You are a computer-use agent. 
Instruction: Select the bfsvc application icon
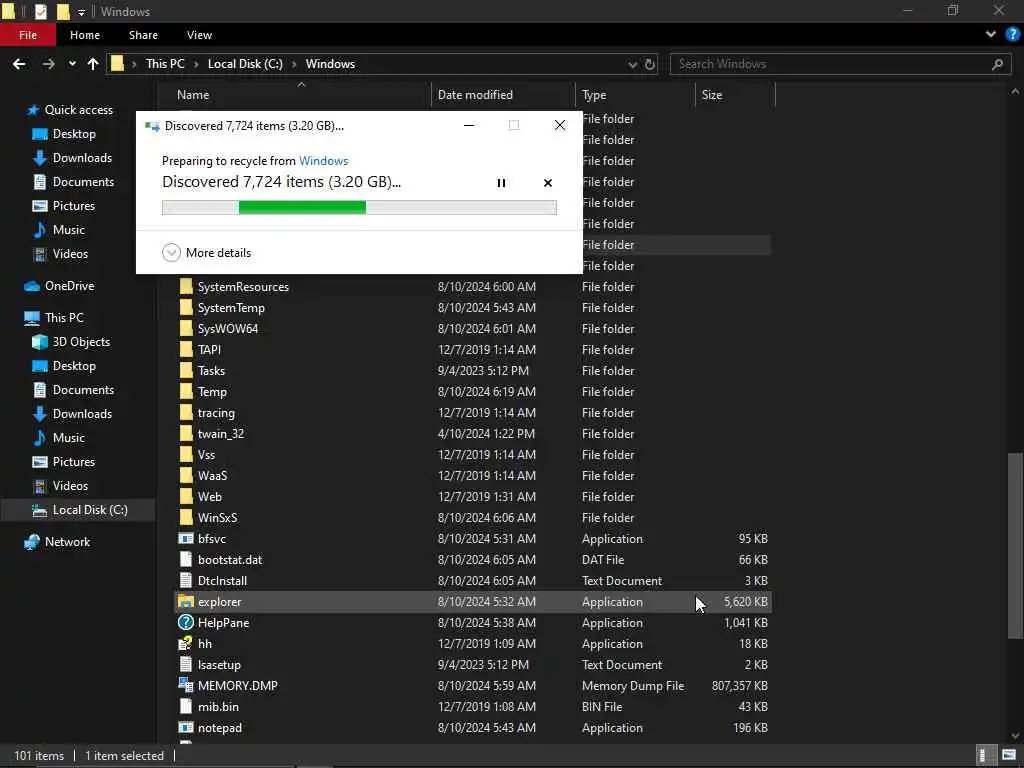(186, 539)
